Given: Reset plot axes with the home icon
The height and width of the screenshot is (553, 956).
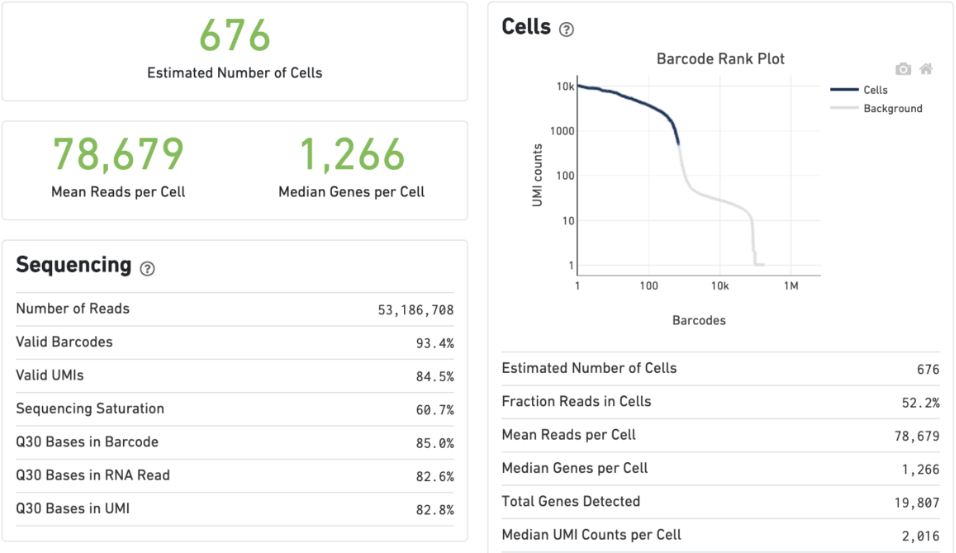Looking at the screenshot, I should [926, 69].
